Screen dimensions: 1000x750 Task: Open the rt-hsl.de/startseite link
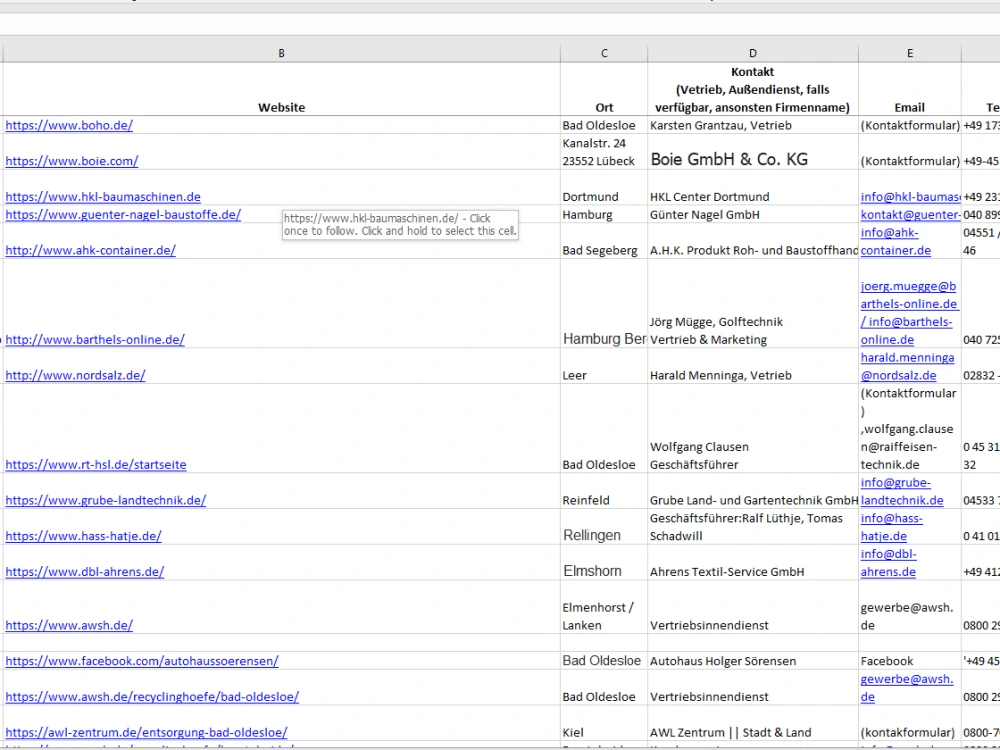click(x=96, y=465)
